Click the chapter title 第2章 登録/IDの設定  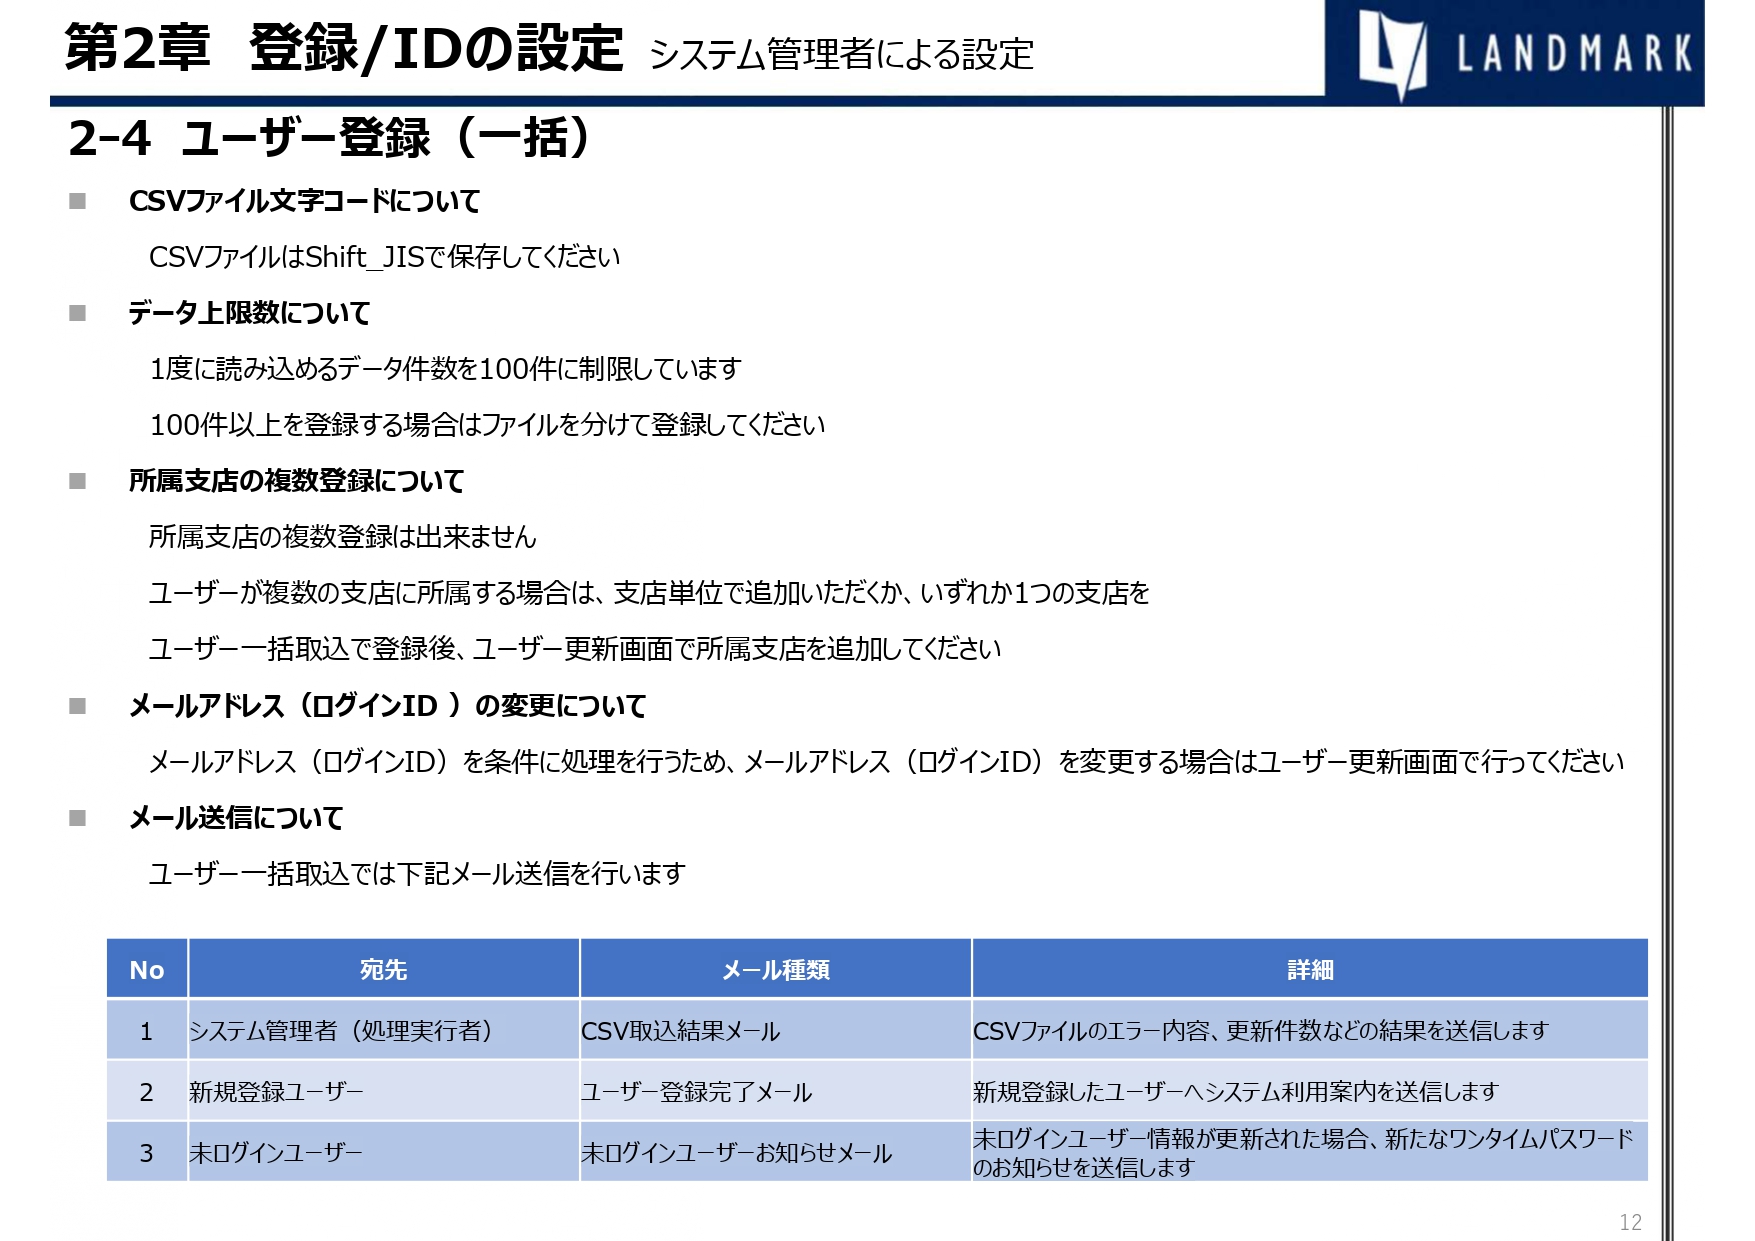(343, 48)
